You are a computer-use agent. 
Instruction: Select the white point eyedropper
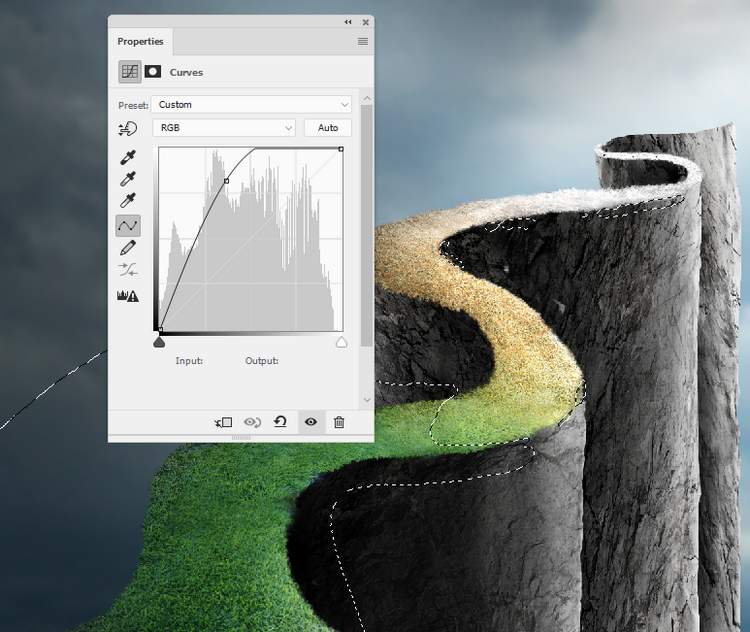pyautogui.click(x=128, y=200)
